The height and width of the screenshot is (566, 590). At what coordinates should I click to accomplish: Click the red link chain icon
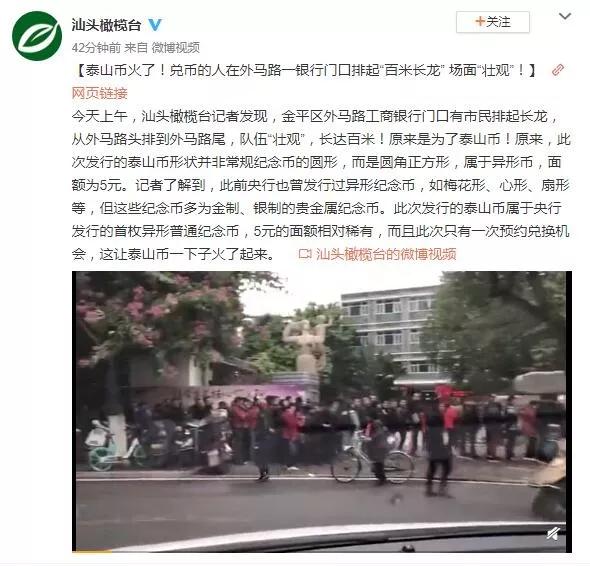[x=557, y=70]
